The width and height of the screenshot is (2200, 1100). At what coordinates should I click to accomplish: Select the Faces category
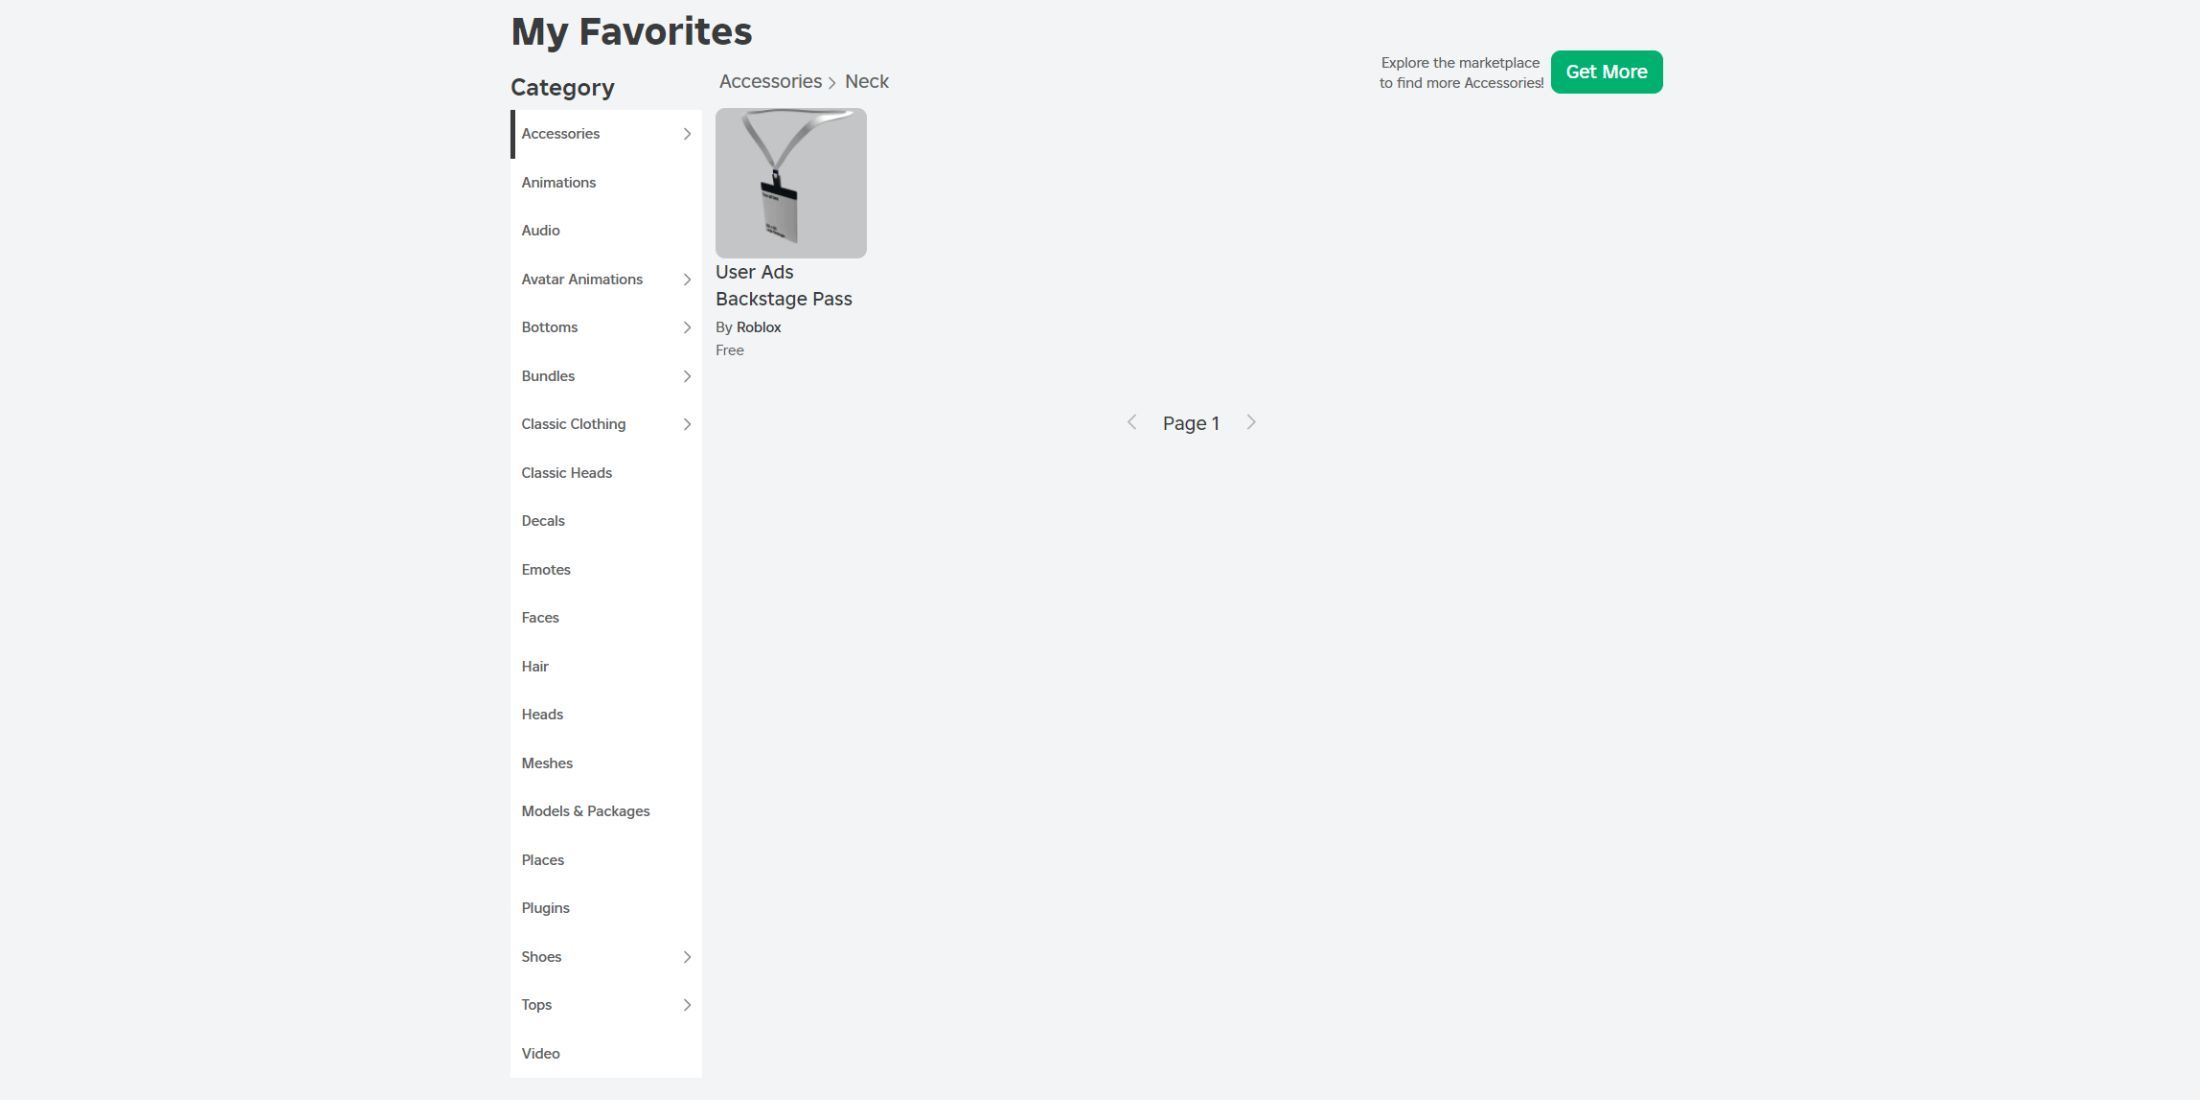click(x=540, y=617)
